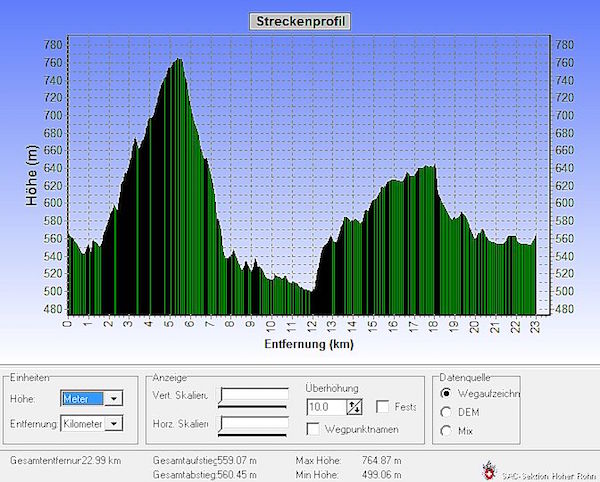Adjust the Horz. Skalierung slider
This screenshot has width=600, height=482.
point(253,426)
